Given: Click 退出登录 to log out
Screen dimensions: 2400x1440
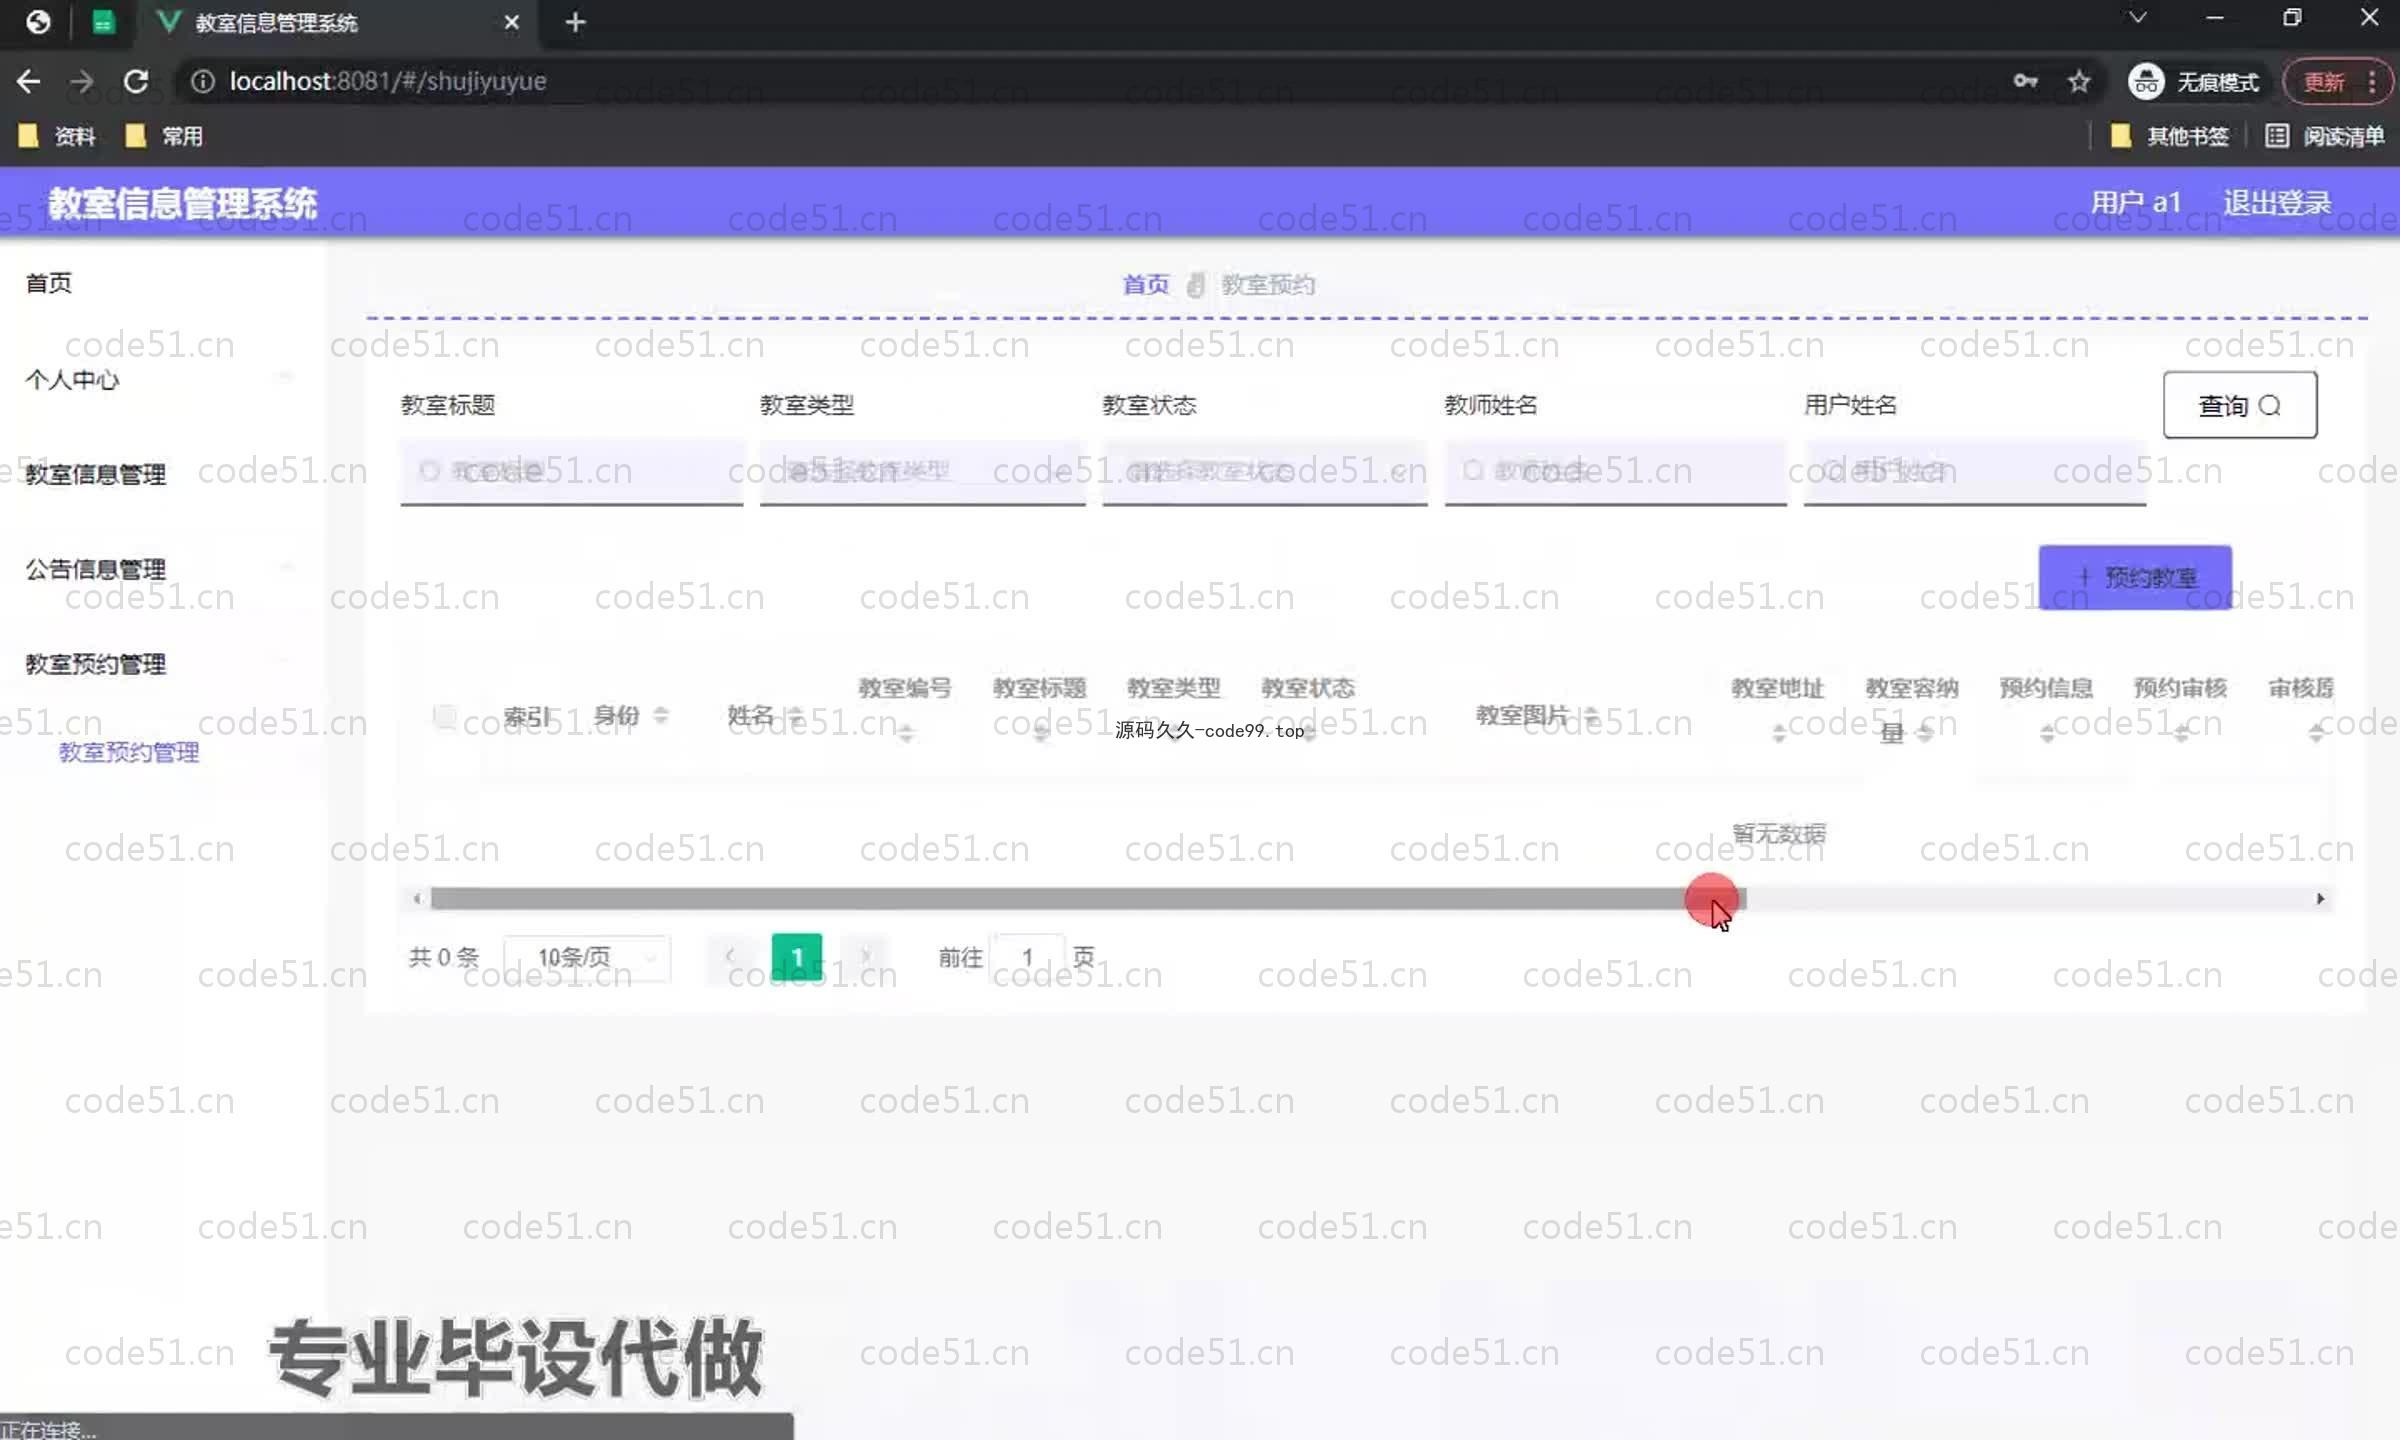Looking at the screenshot, I should click(x=2277, y=202).
